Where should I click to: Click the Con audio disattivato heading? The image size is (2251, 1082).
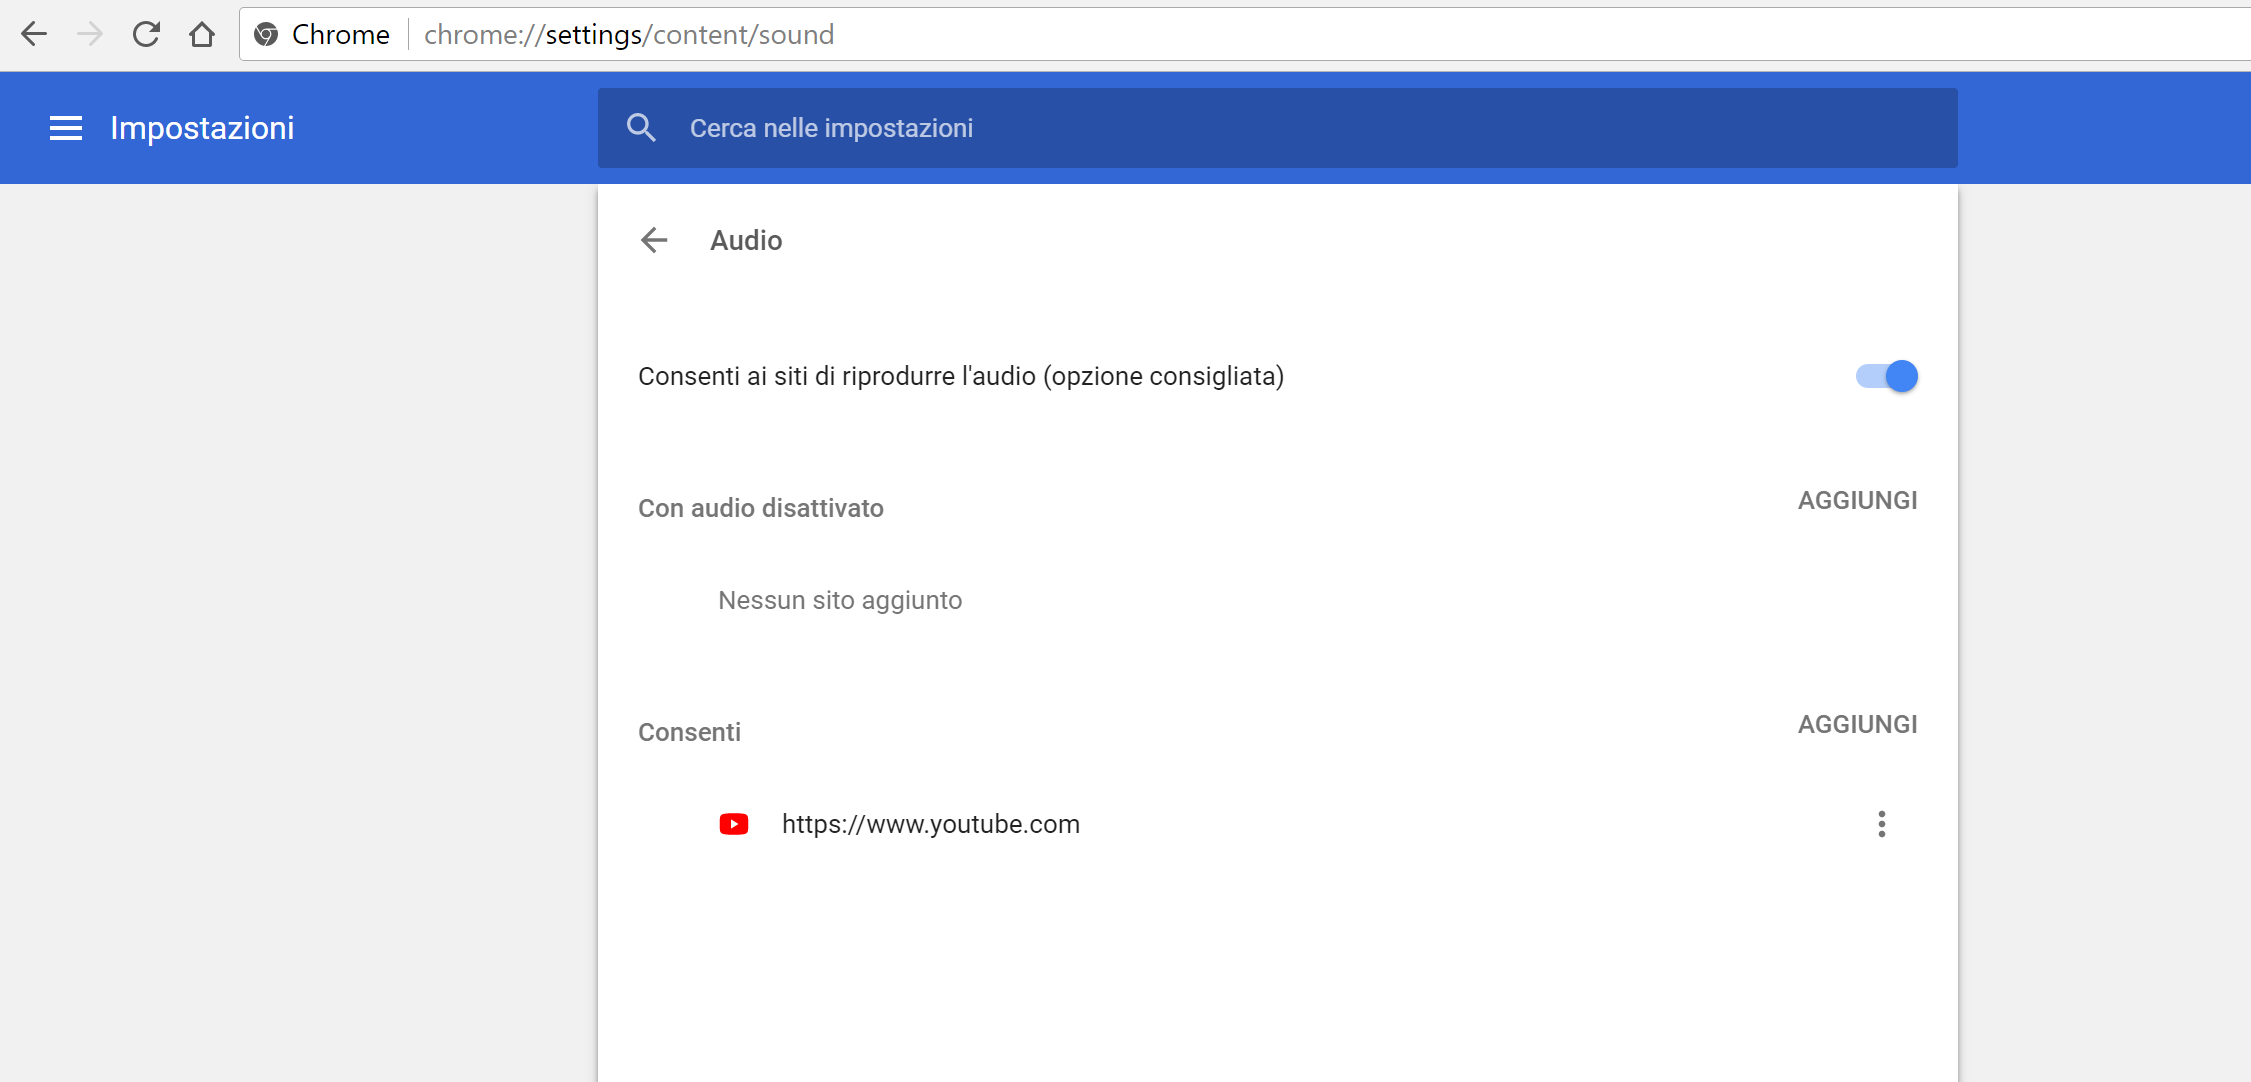(760, 508)
